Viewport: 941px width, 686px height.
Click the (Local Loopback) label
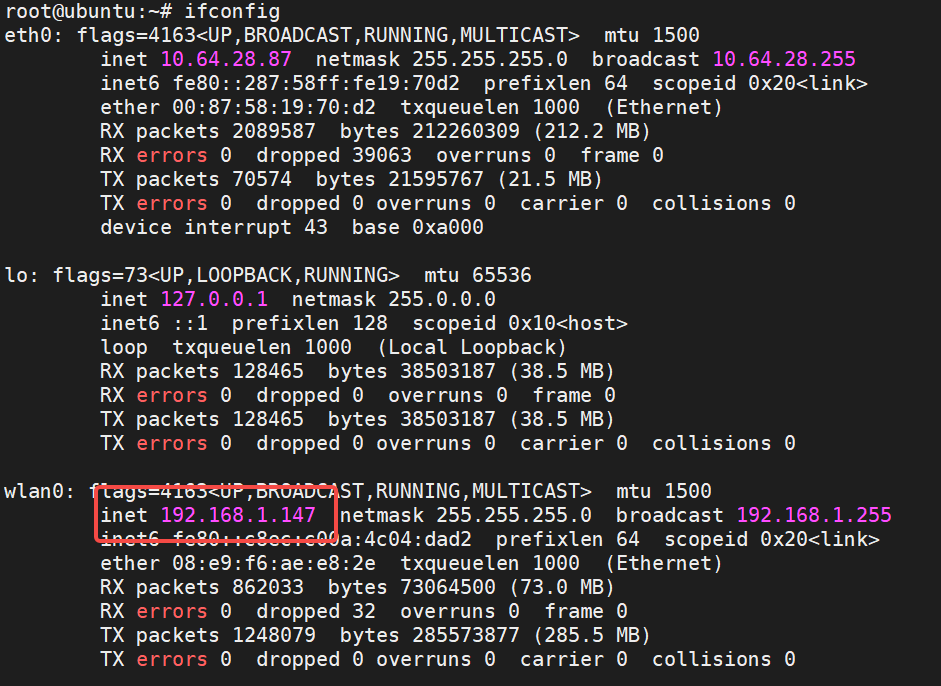pyautogui.click(x=472, y=347)
